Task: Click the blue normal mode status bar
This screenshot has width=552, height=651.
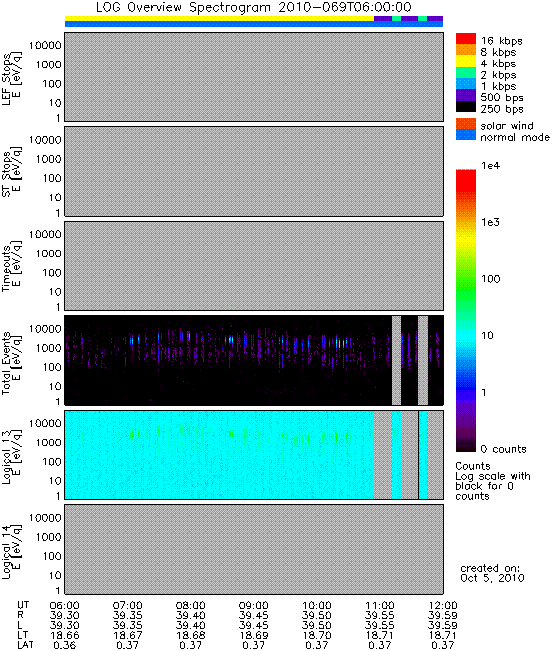Action: (254, 24)
